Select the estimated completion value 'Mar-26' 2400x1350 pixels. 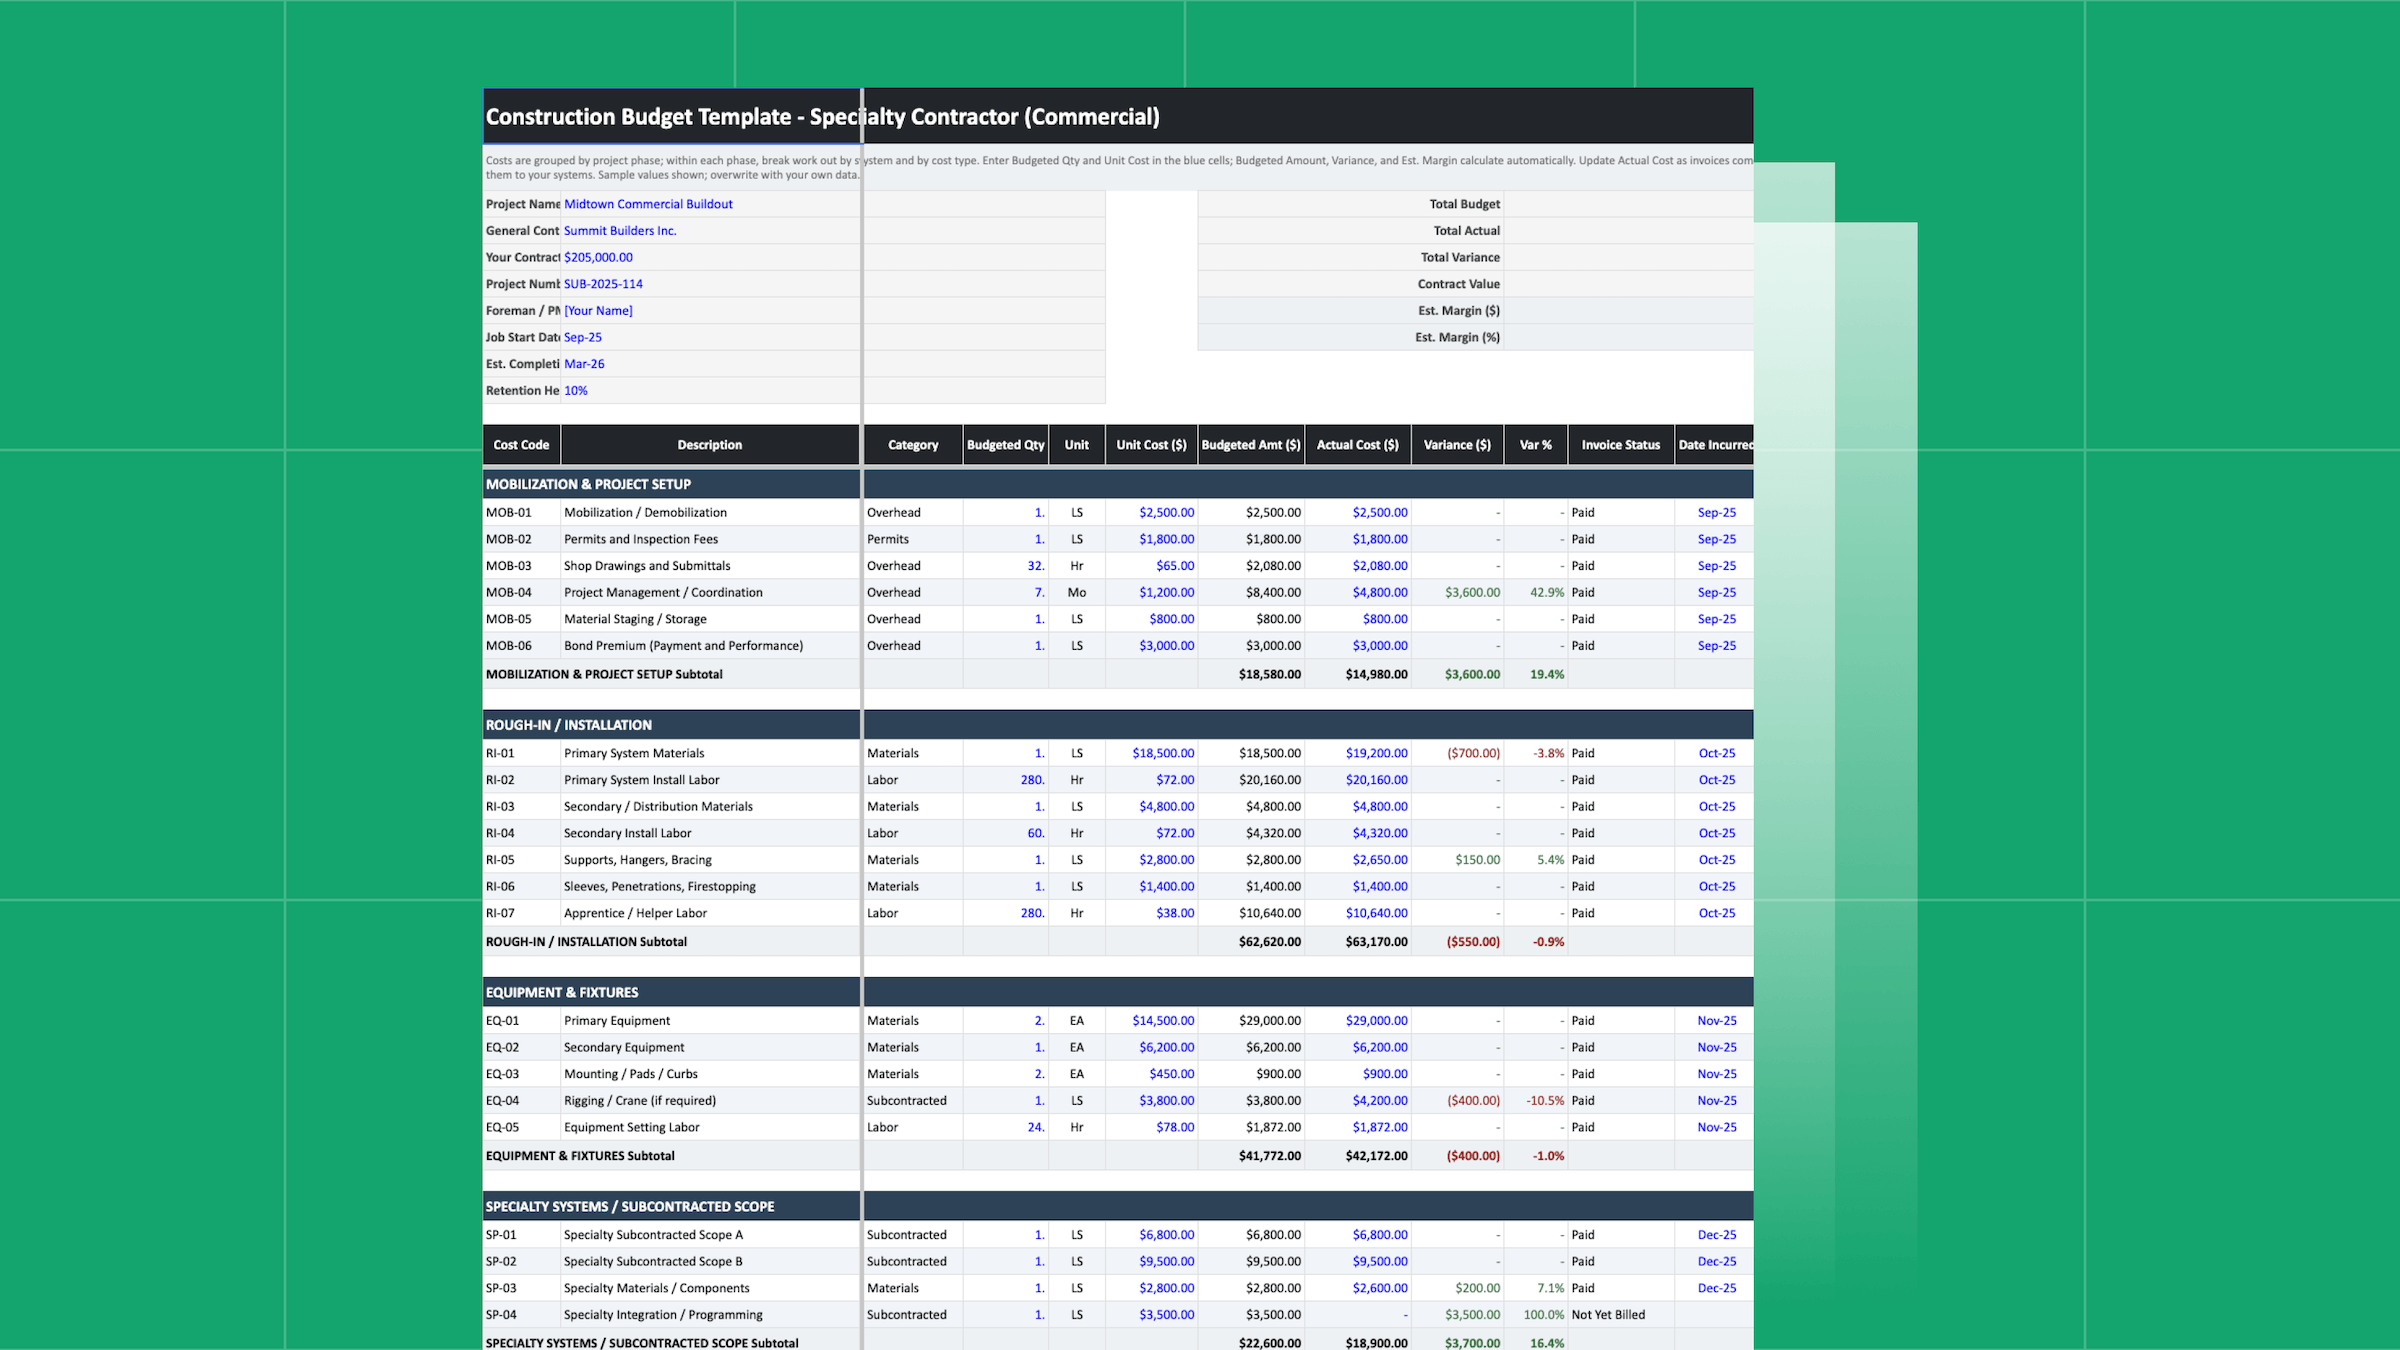point(584,364)
